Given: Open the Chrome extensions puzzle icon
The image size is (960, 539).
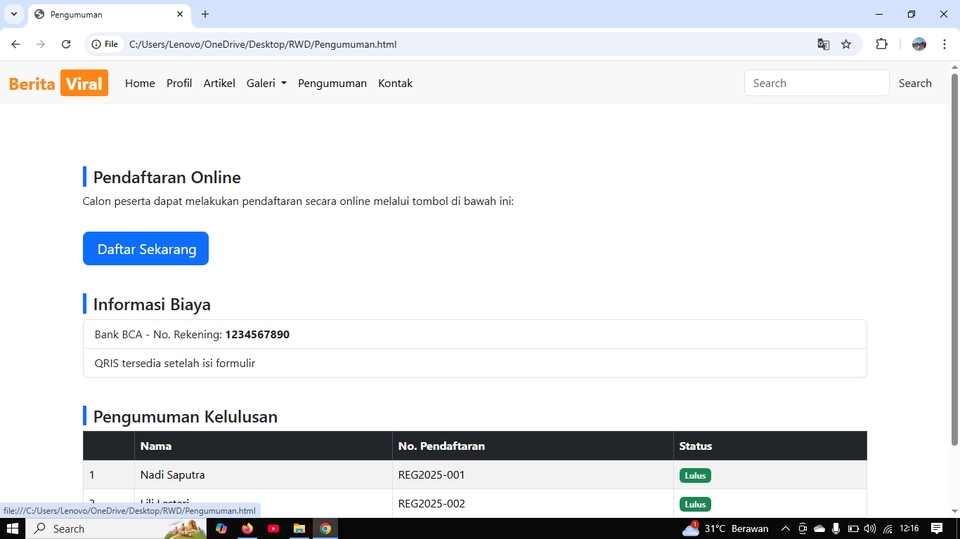Looking at the screenshot, I should coord(881,44).
